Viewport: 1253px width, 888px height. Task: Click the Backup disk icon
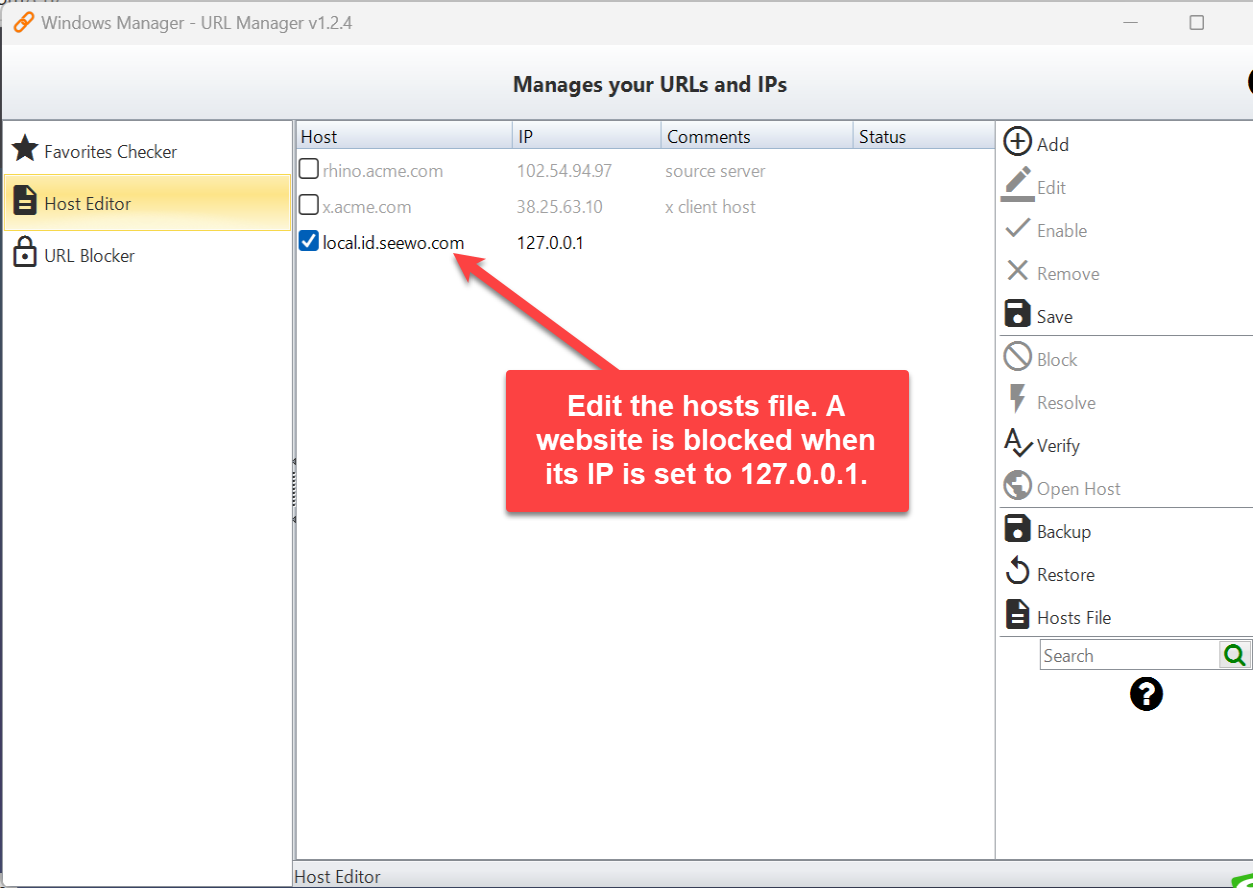point(1017,529)
